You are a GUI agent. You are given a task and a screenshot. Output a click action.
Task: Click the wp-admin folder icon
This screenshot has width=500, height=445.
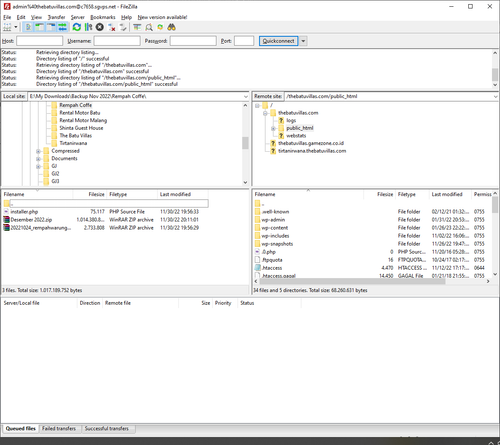(257, 220)
